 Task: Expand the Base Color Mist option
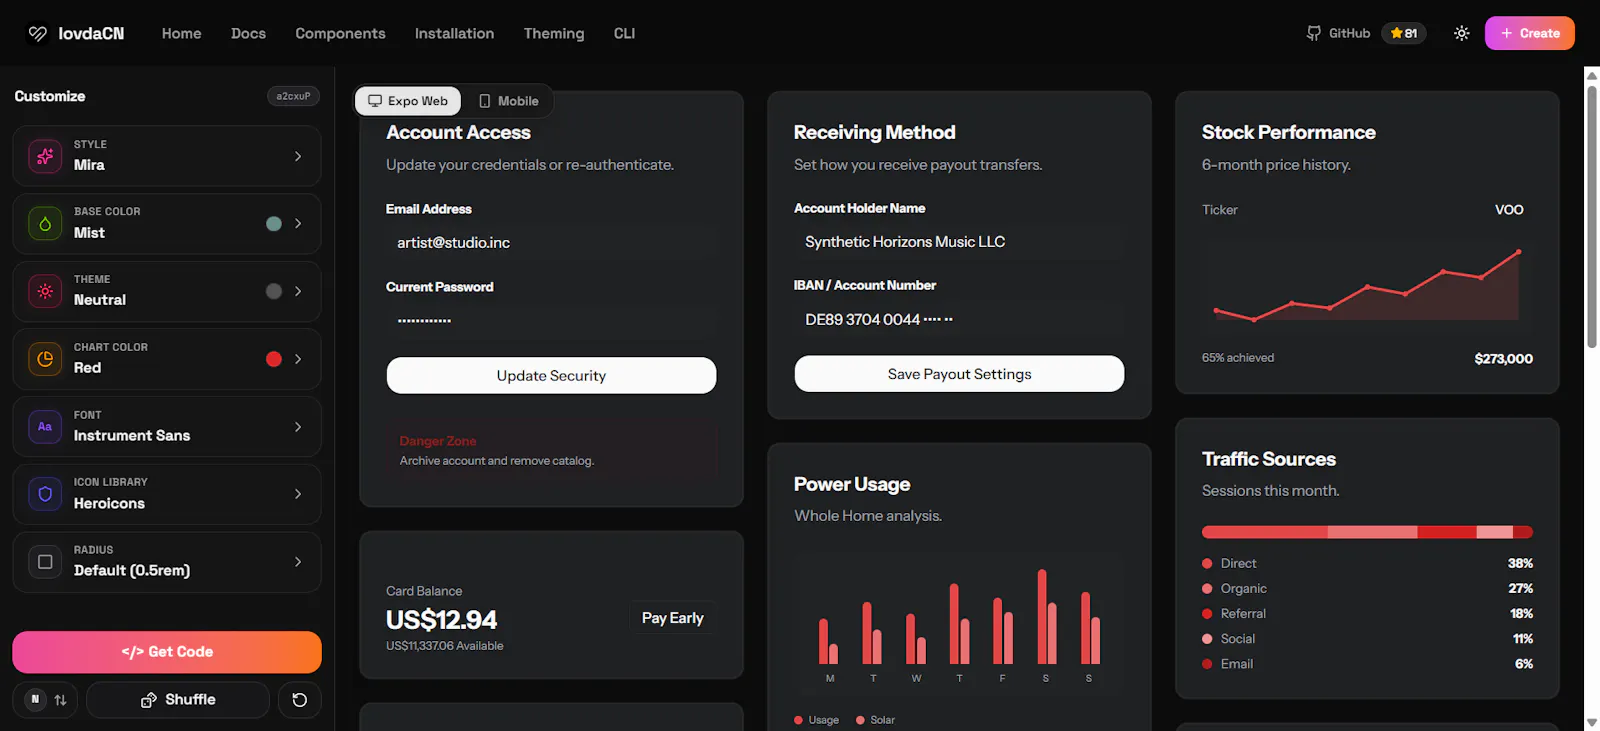tap(167, 224)
